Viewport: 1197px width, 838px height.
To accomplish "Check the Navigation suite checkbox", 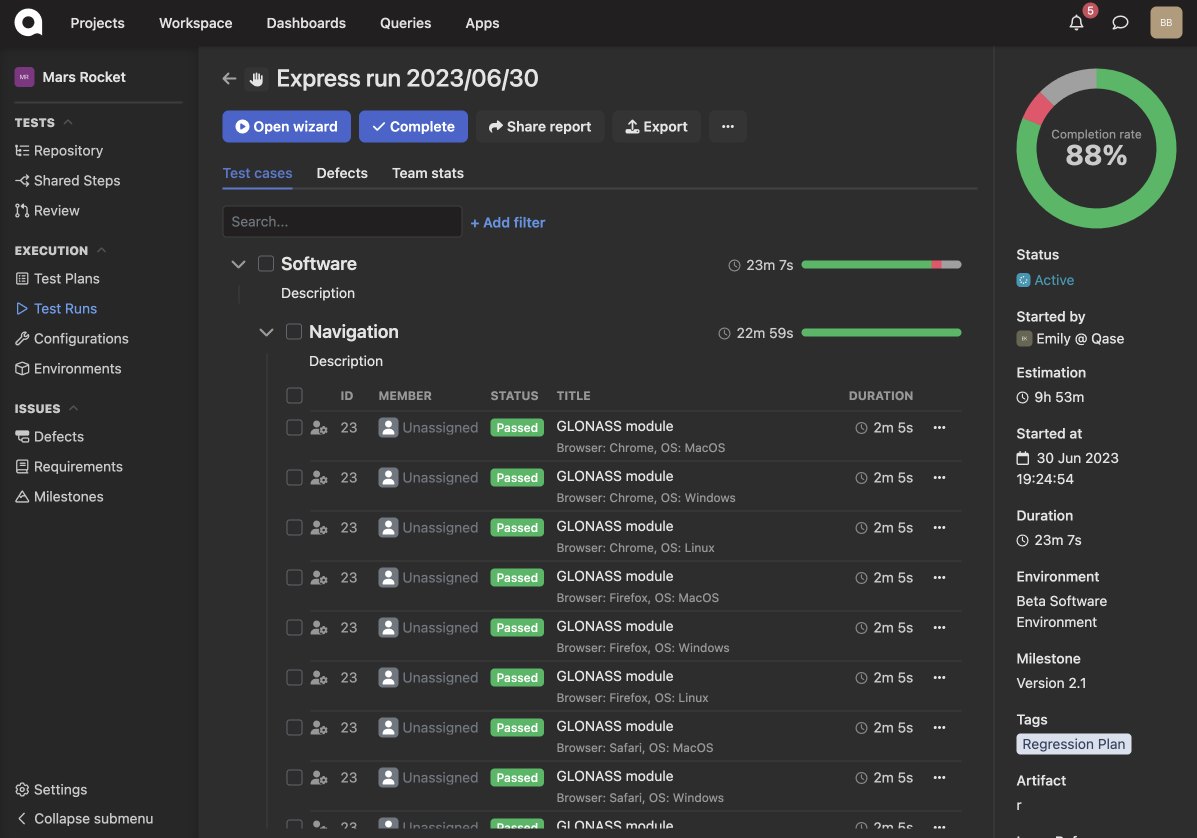I will tap(294, 332).
